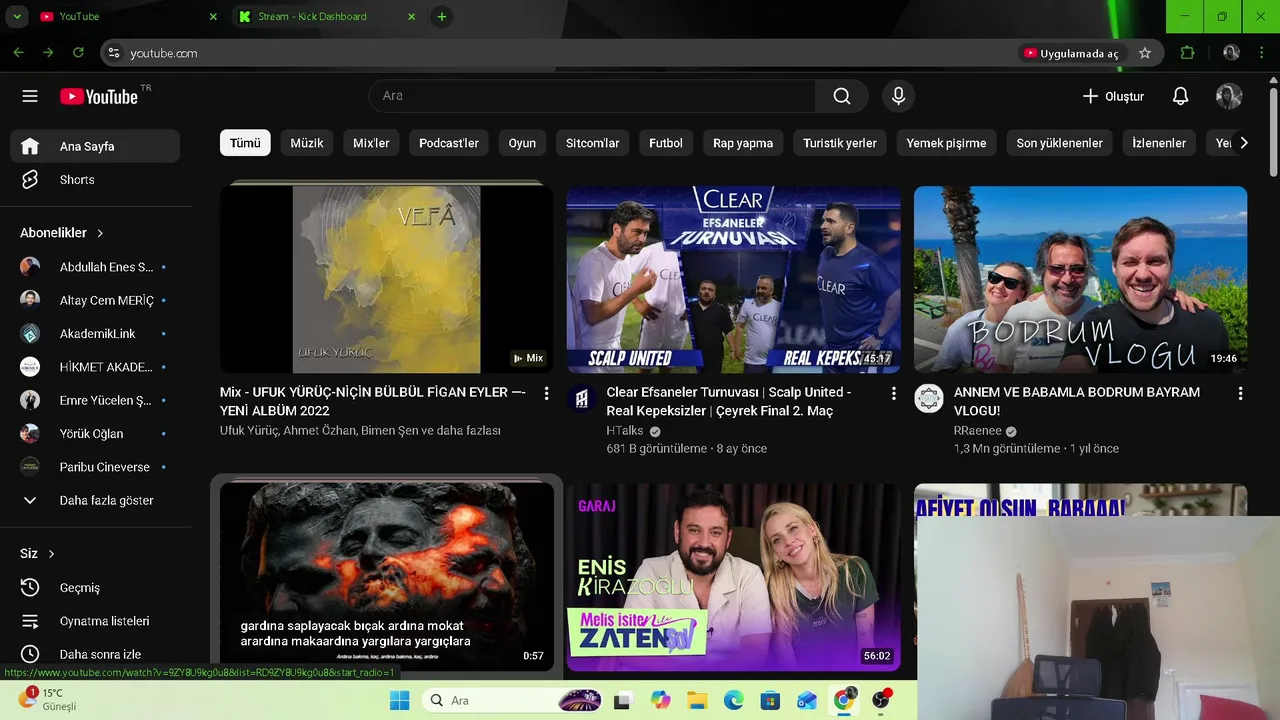Screen dimensions: 1280x720
Task: Expand Daha fazla göster subscriptions
Action: (x=95, y=500)
